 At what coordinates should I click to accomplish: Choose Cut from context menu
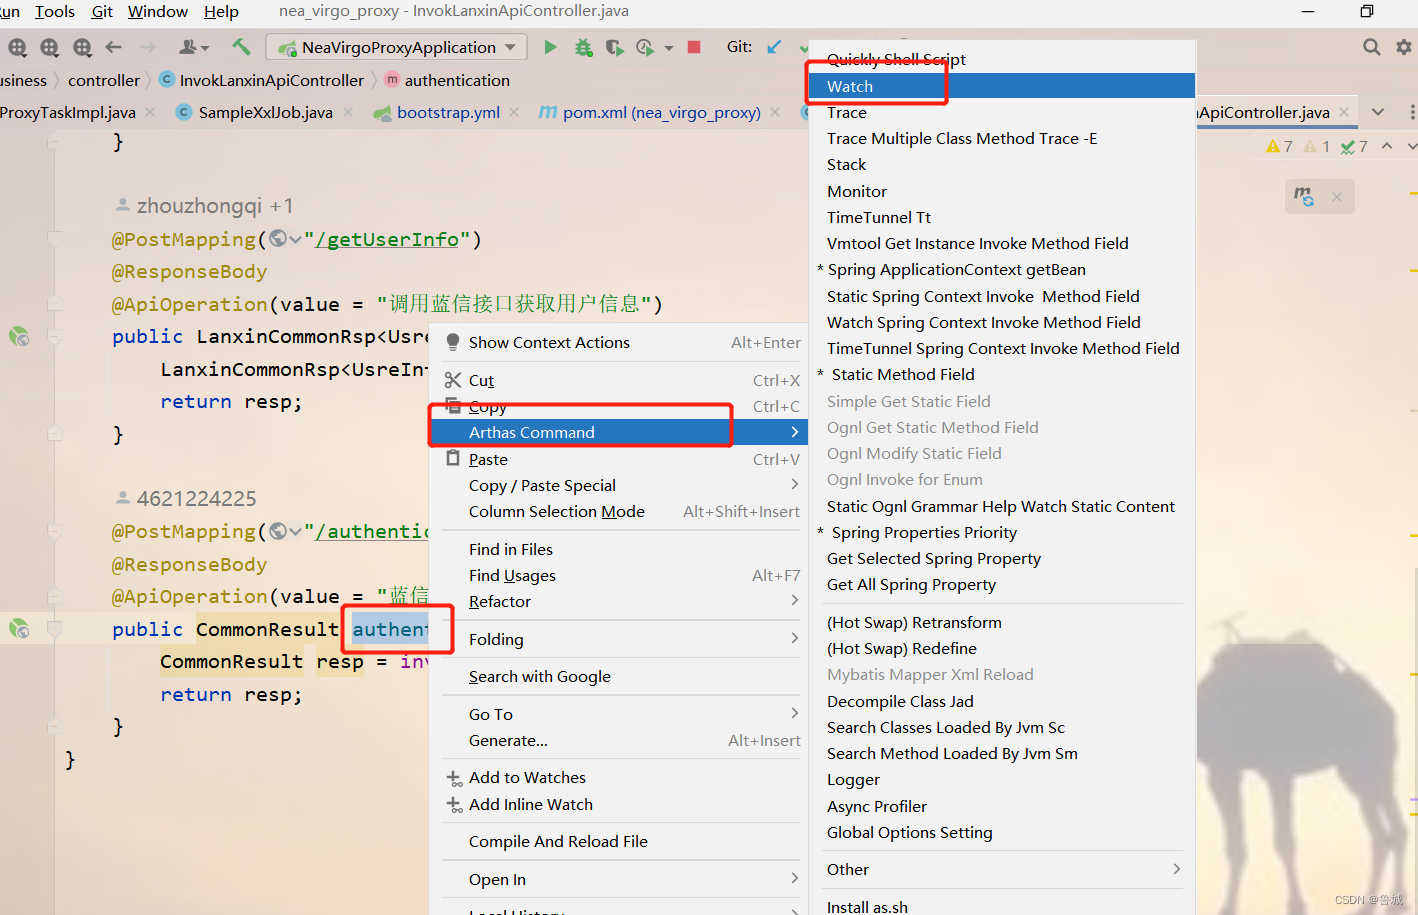tap(619, 380)
